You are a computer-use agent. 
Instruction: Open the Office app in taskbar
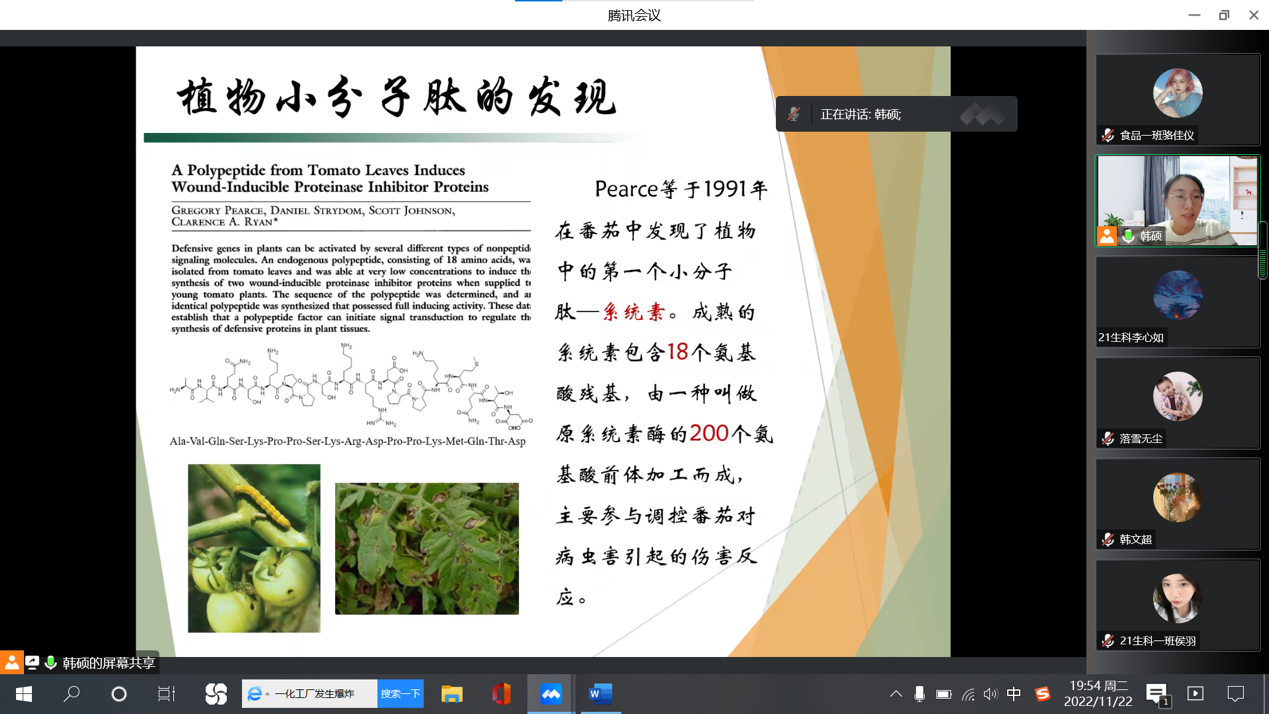(501, 694)
